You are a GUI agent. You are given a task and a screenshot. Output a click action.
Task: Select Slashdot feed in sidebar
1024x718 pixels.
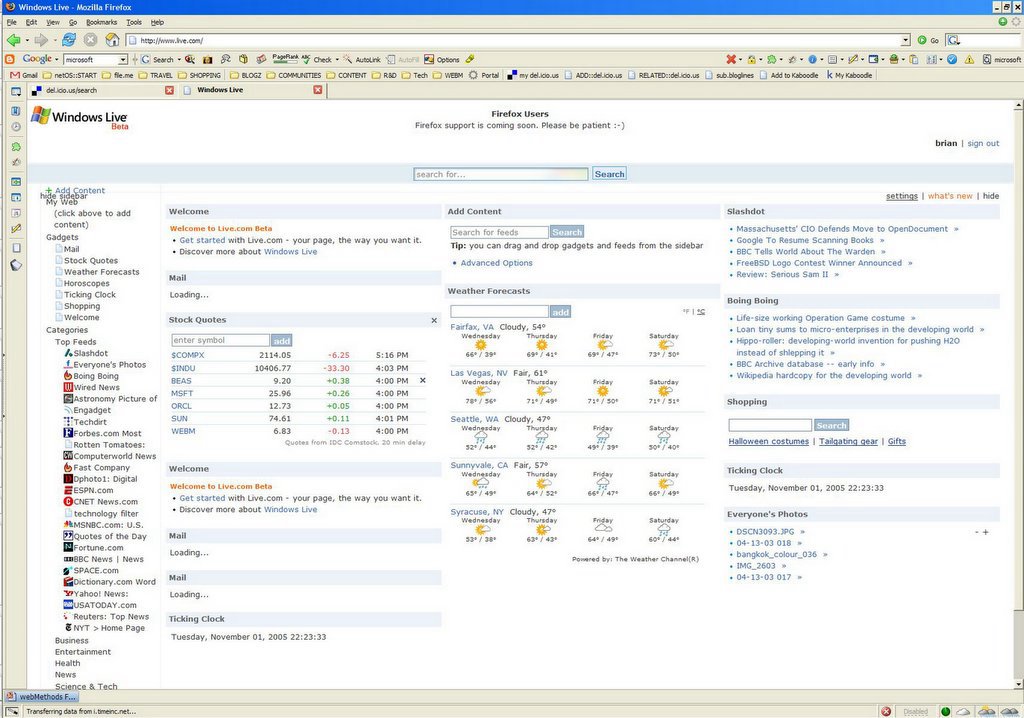tap(91, 353)
